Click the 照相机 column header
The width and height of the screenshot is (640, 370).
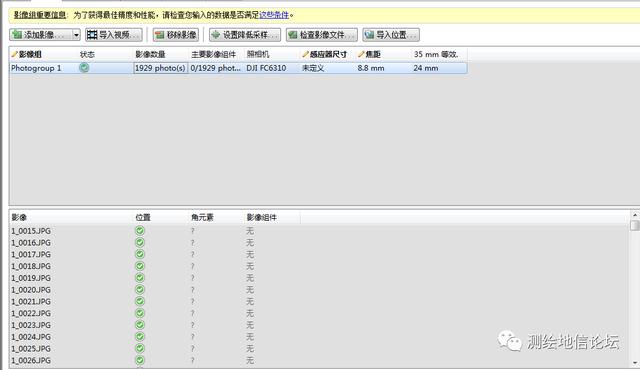[x=258, y=54]
